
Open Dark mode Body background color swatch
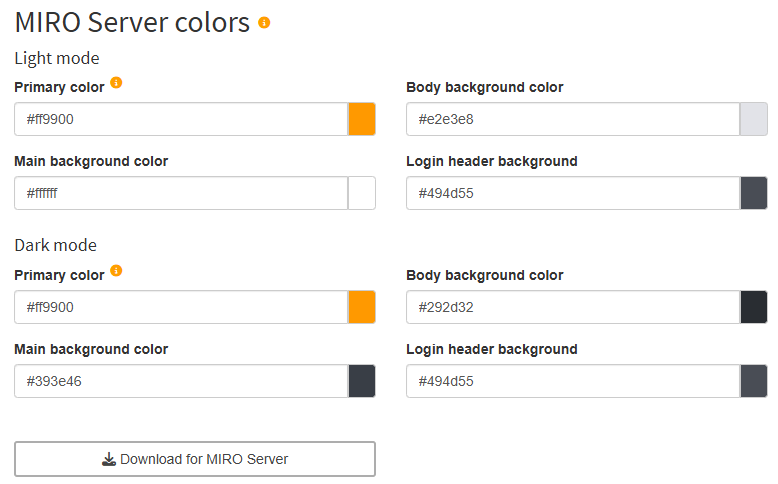point(753,307)
